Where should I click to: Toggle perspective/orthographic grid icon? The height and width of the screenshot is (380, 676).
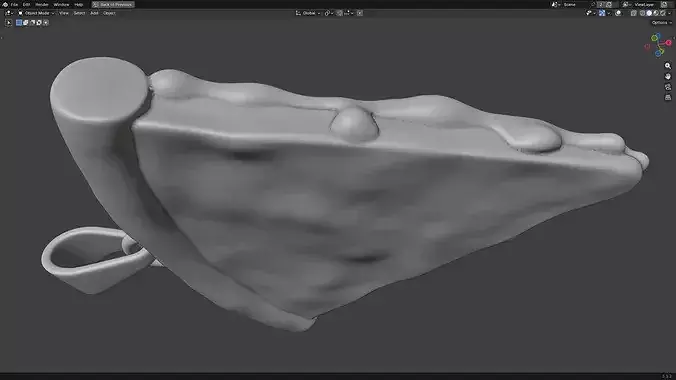668,97
